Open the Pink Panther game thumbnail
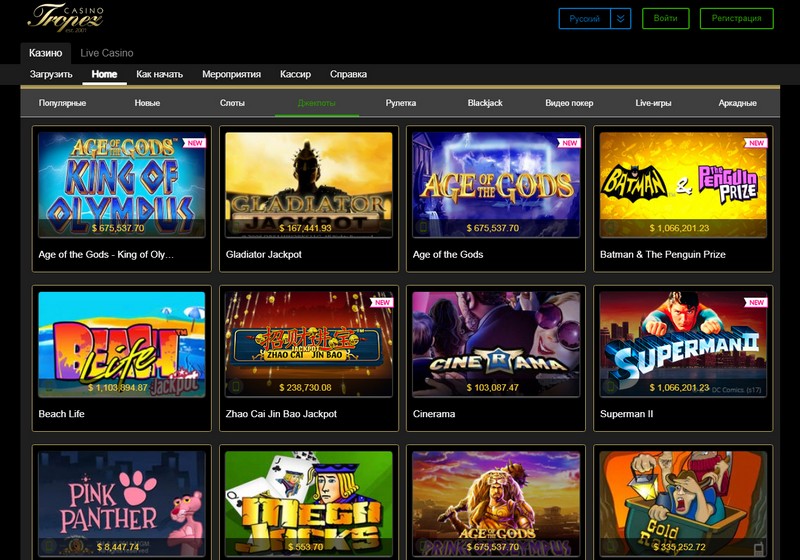The width and height of the screenshot is (800, 560). [122, 504]
